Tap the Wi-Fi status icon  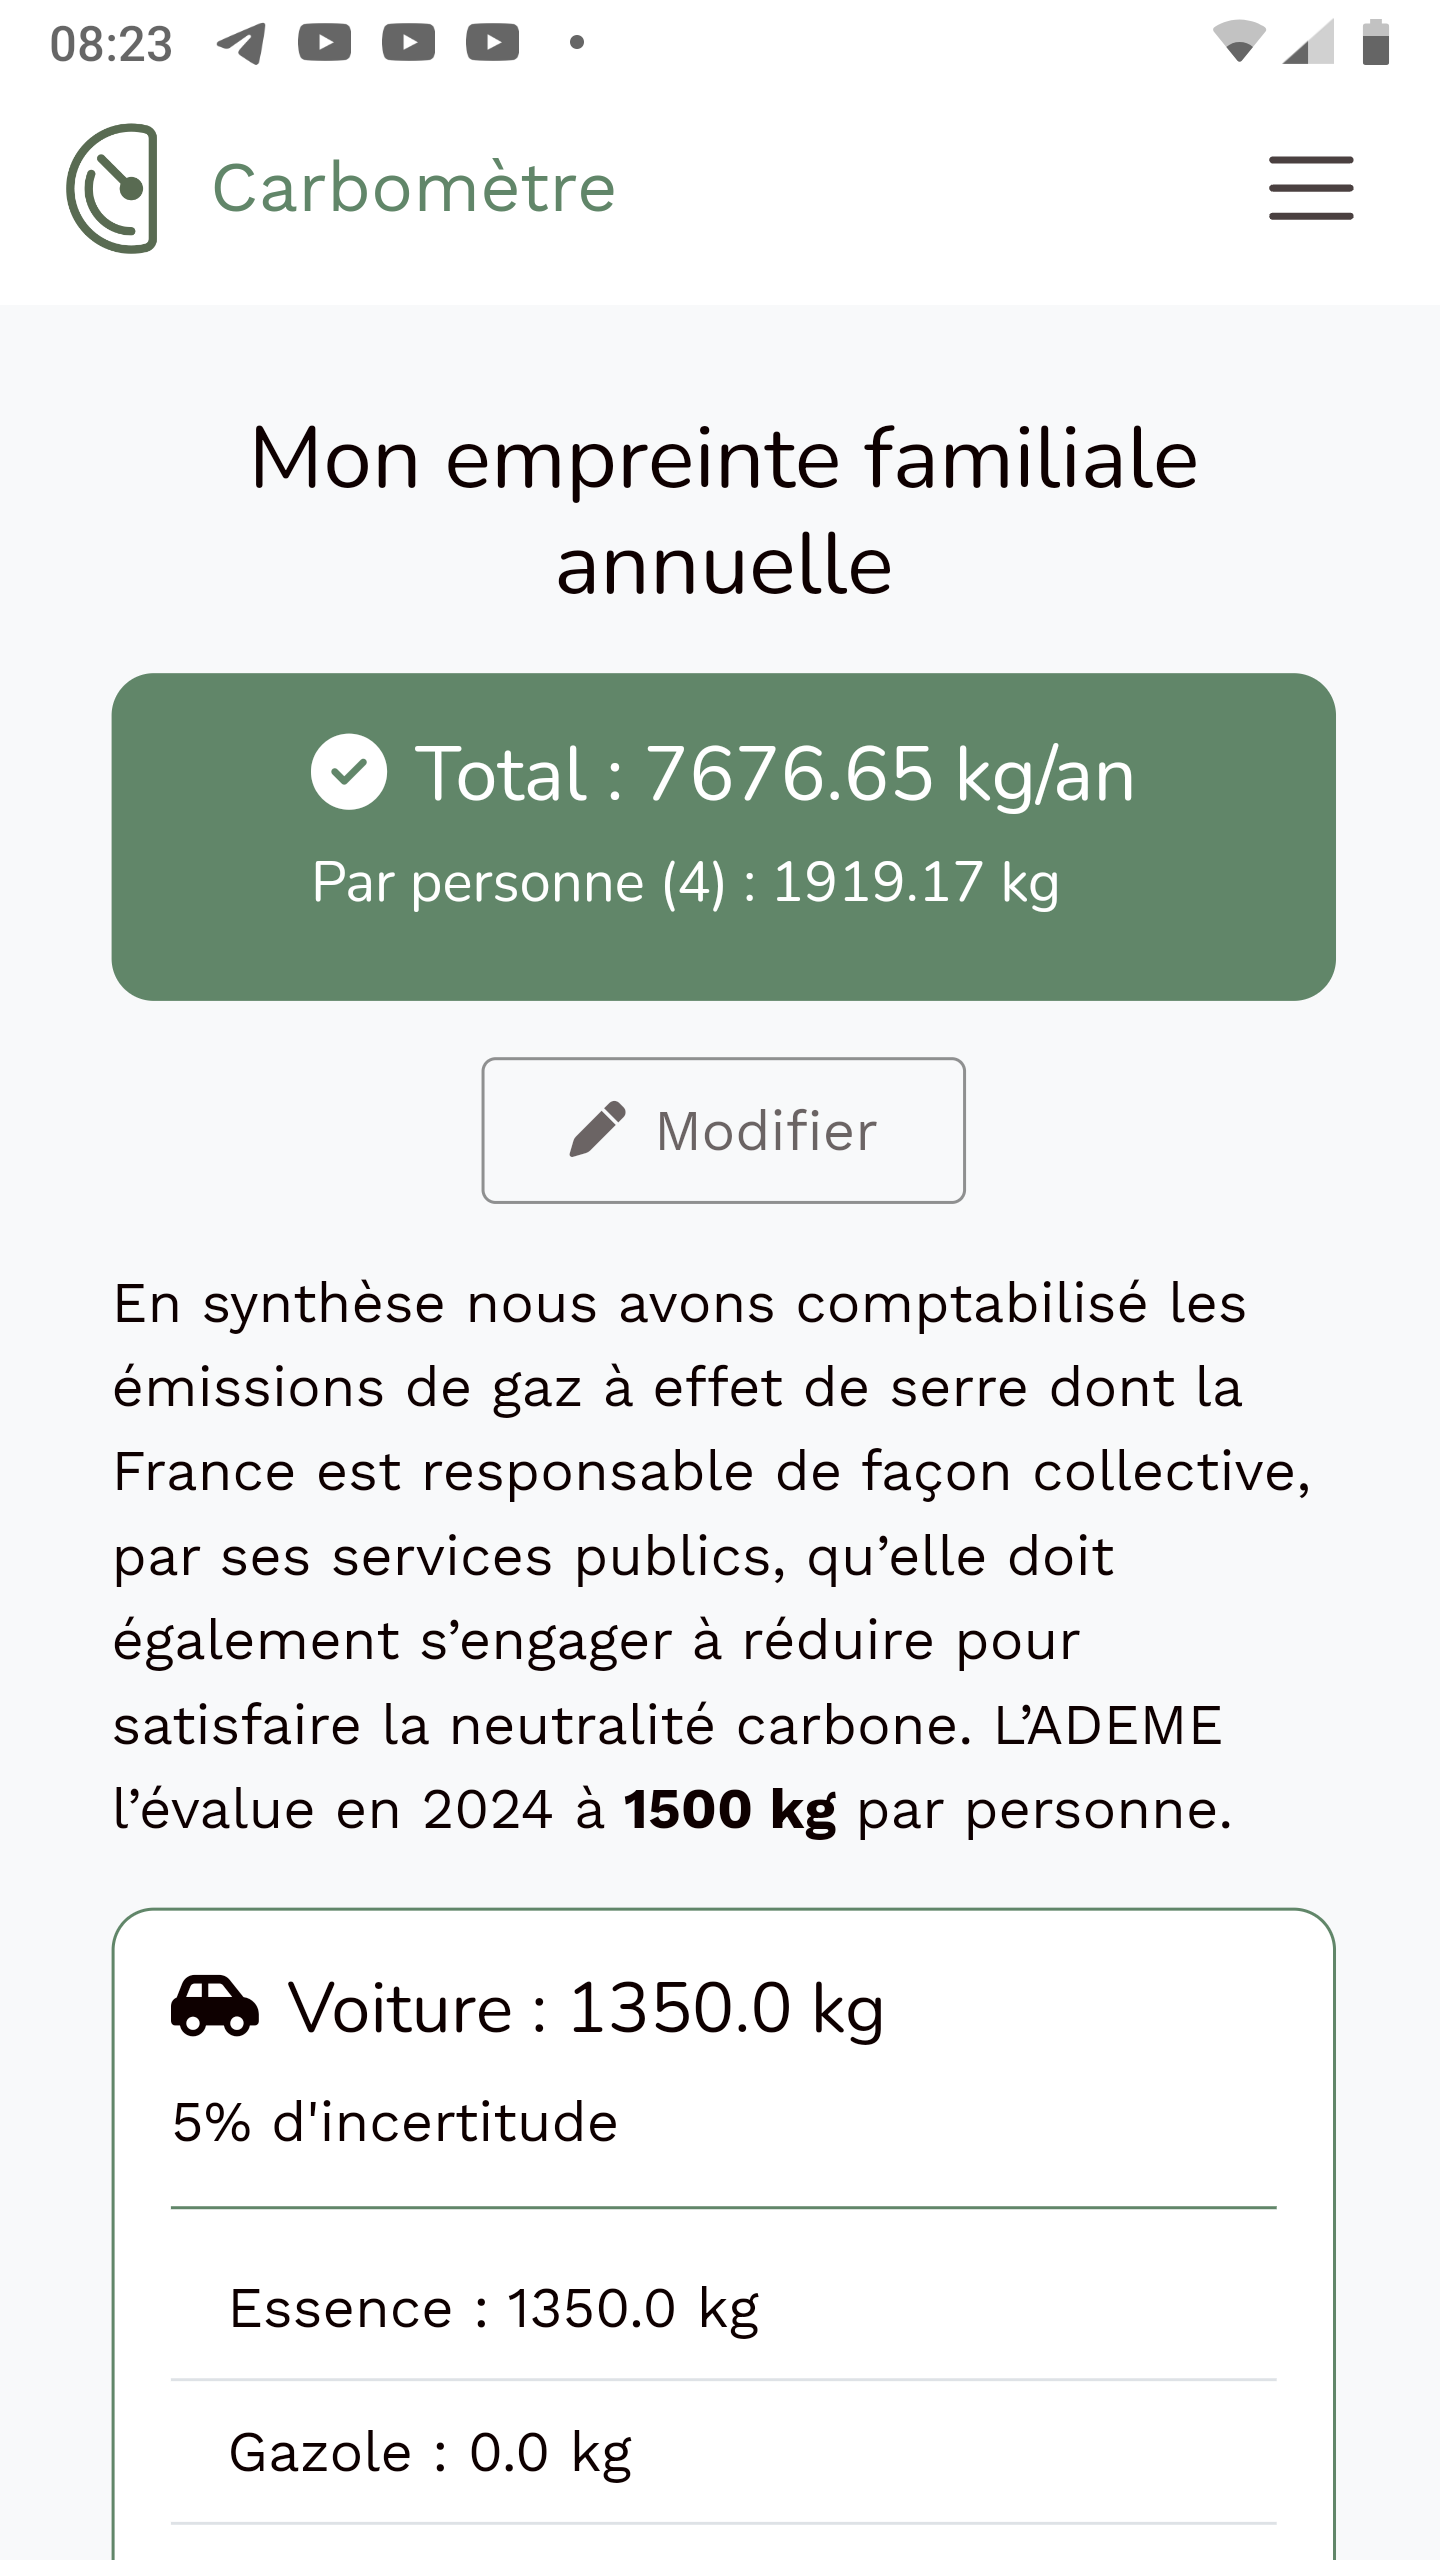click(1239, 42)
